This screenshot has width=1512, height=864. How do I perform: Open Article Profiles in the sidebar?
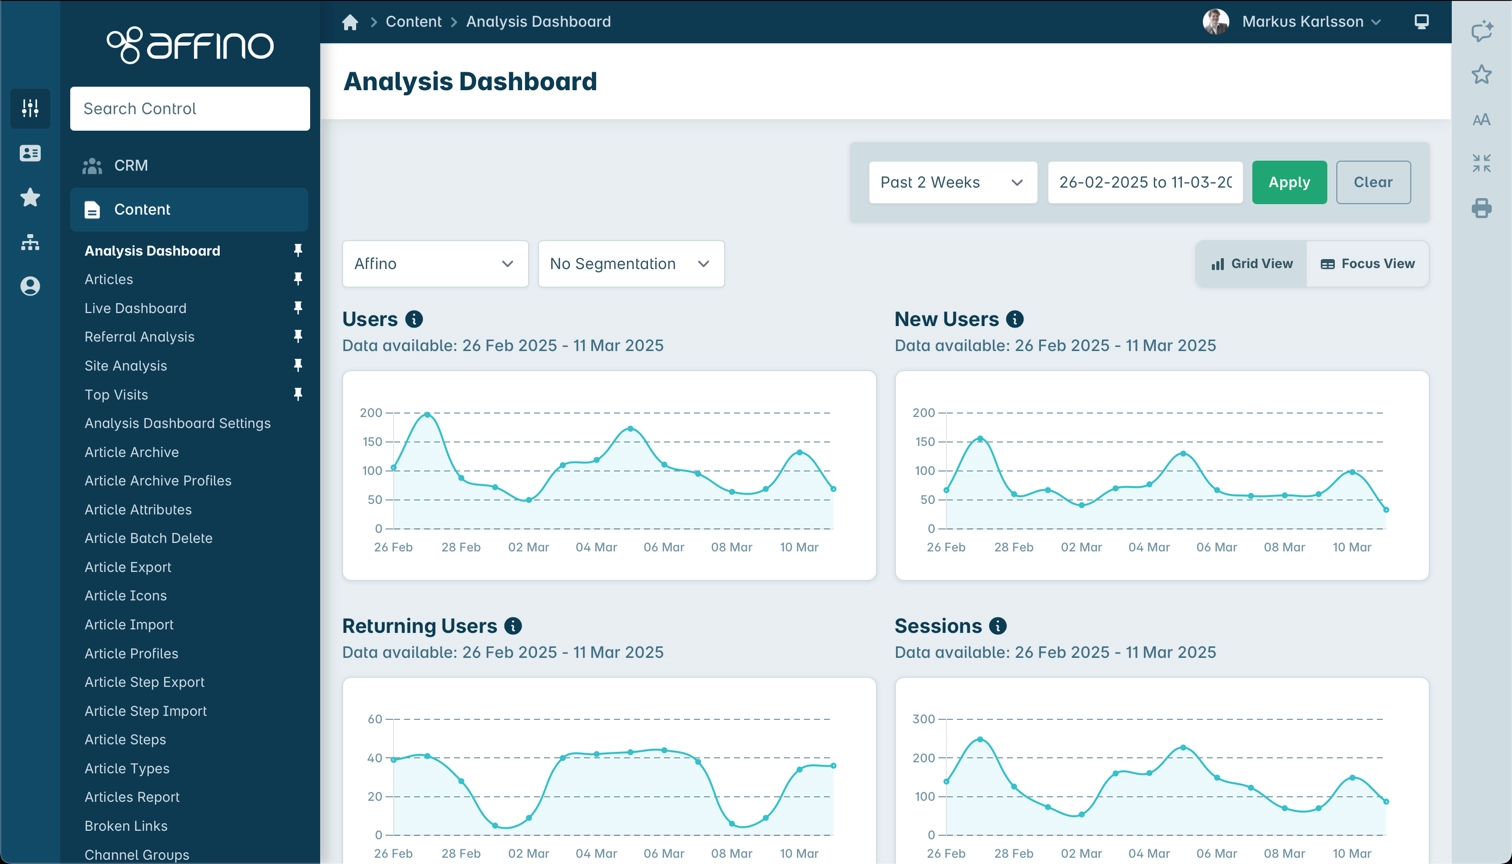click(x=131, y=654)
